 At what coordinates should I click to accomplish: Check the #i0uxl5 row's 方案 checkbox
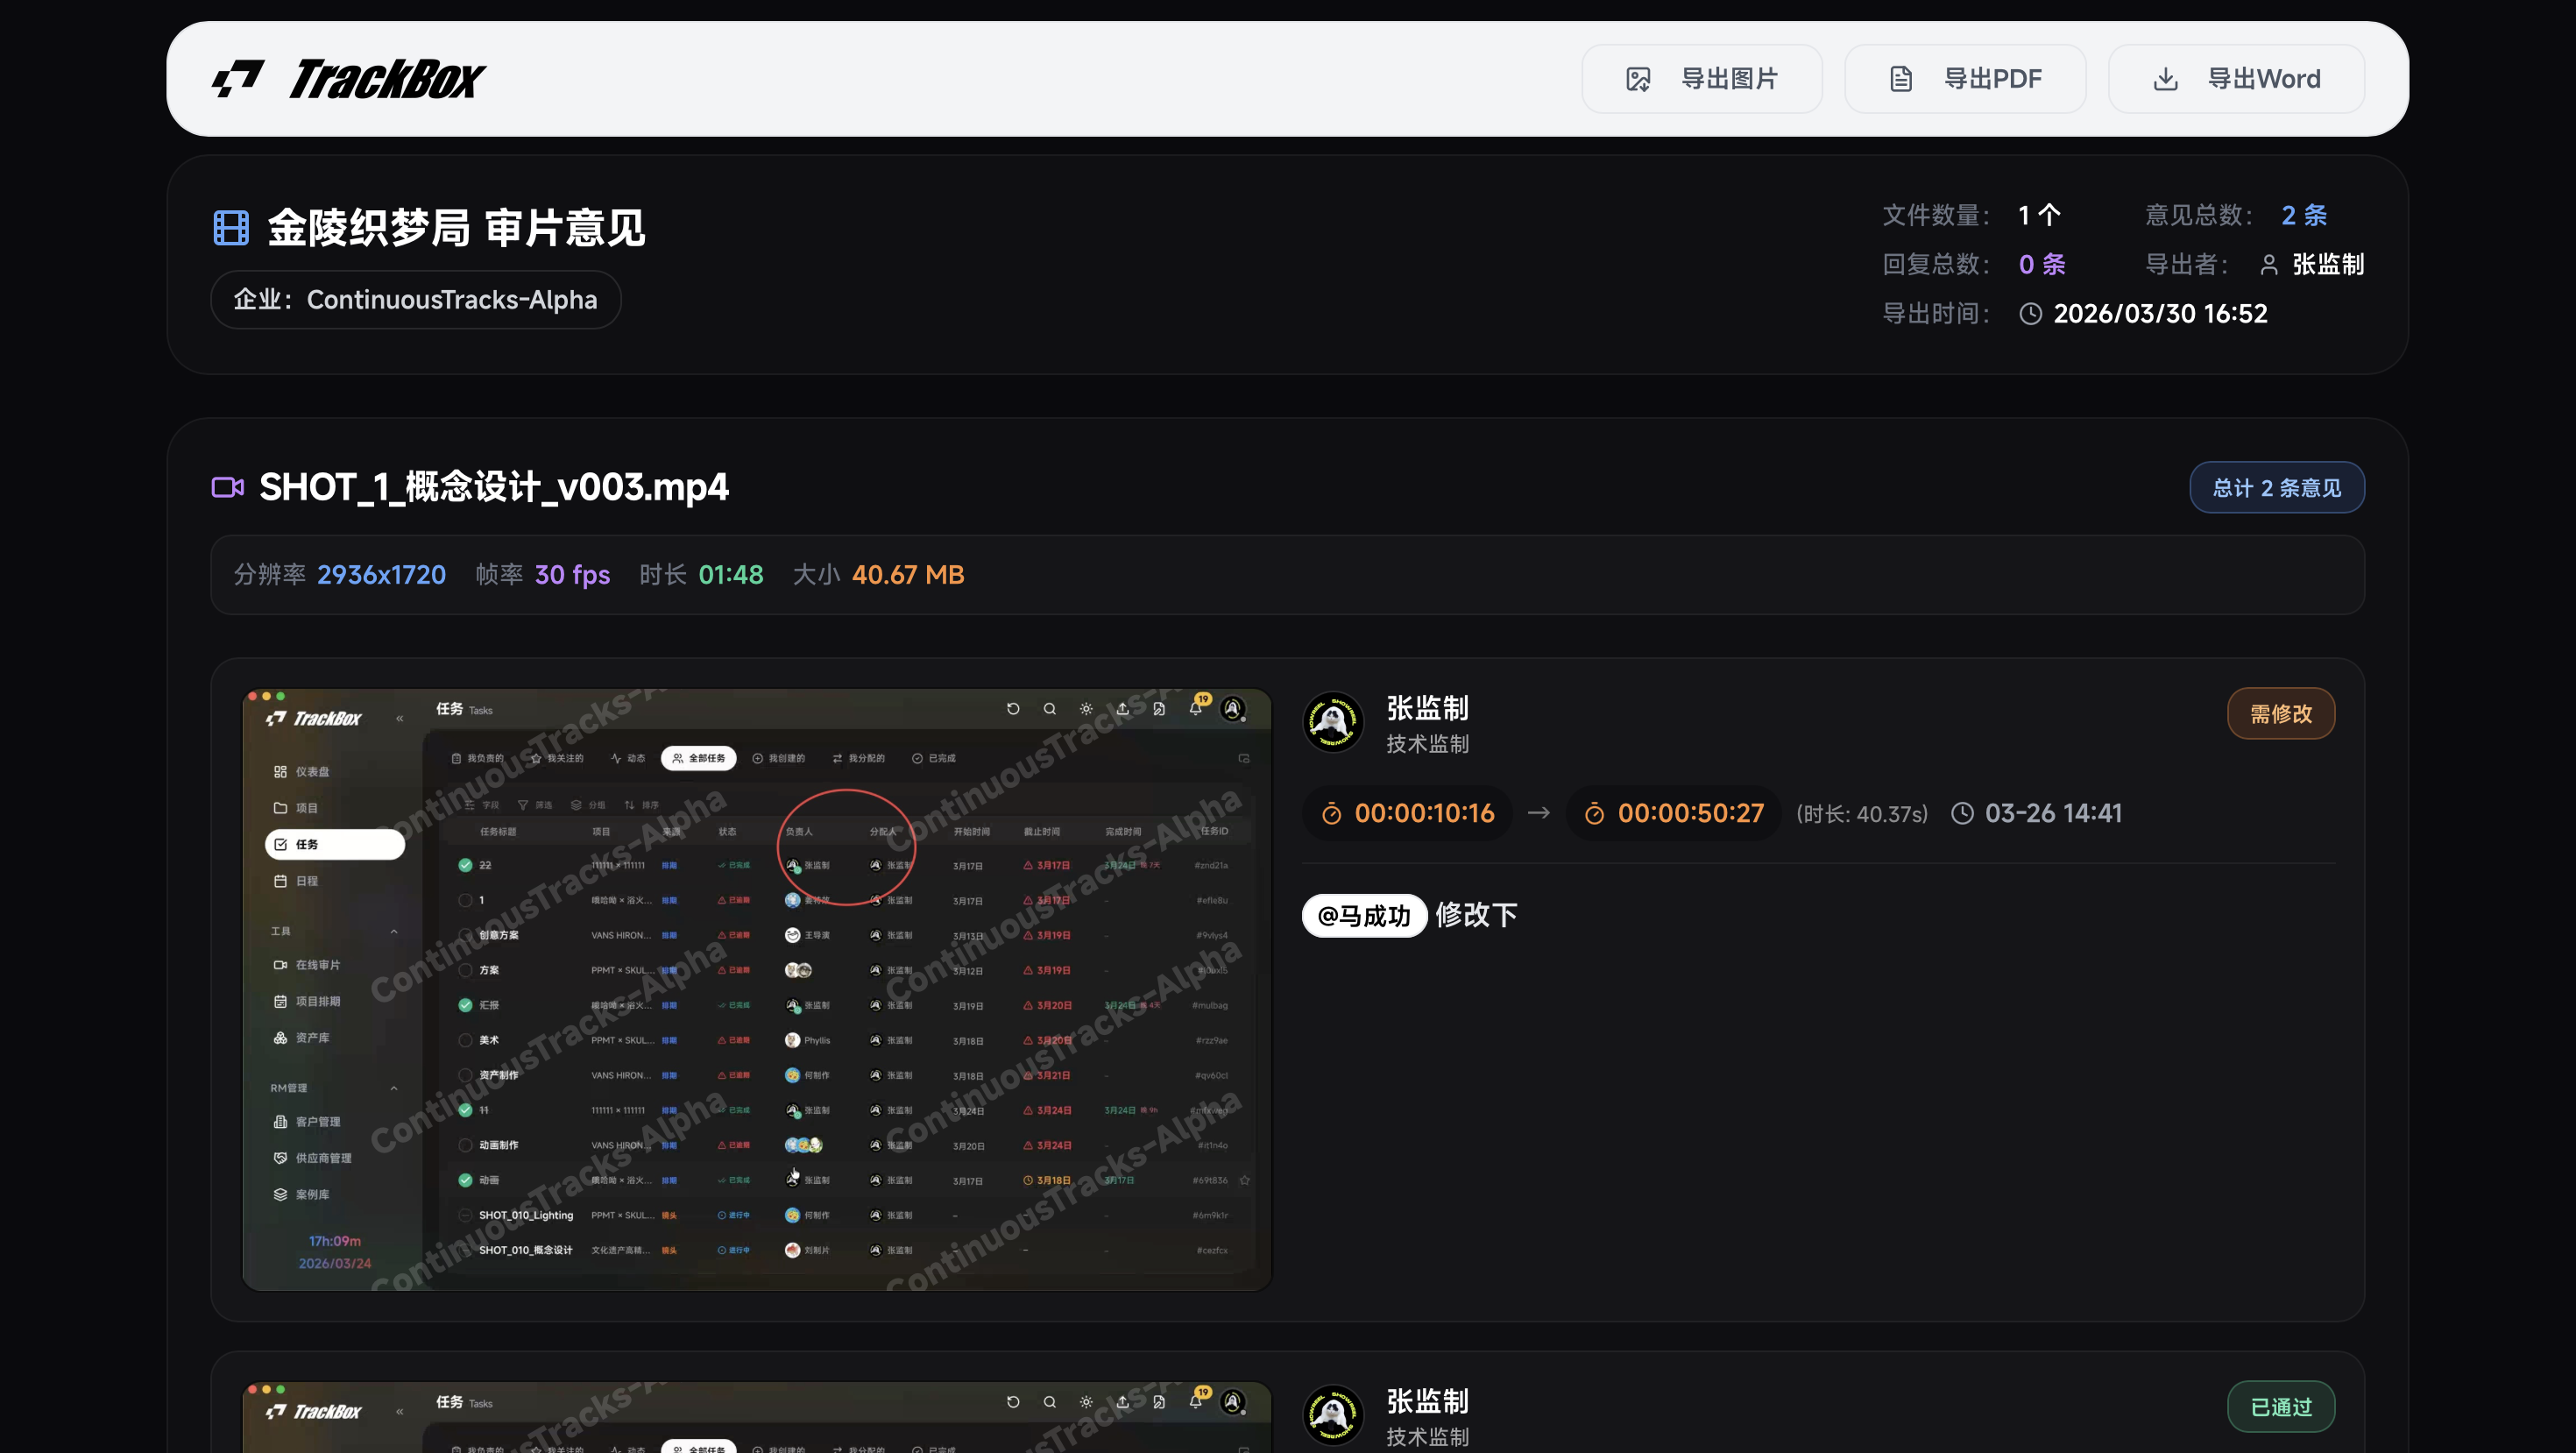pos(465,970)
